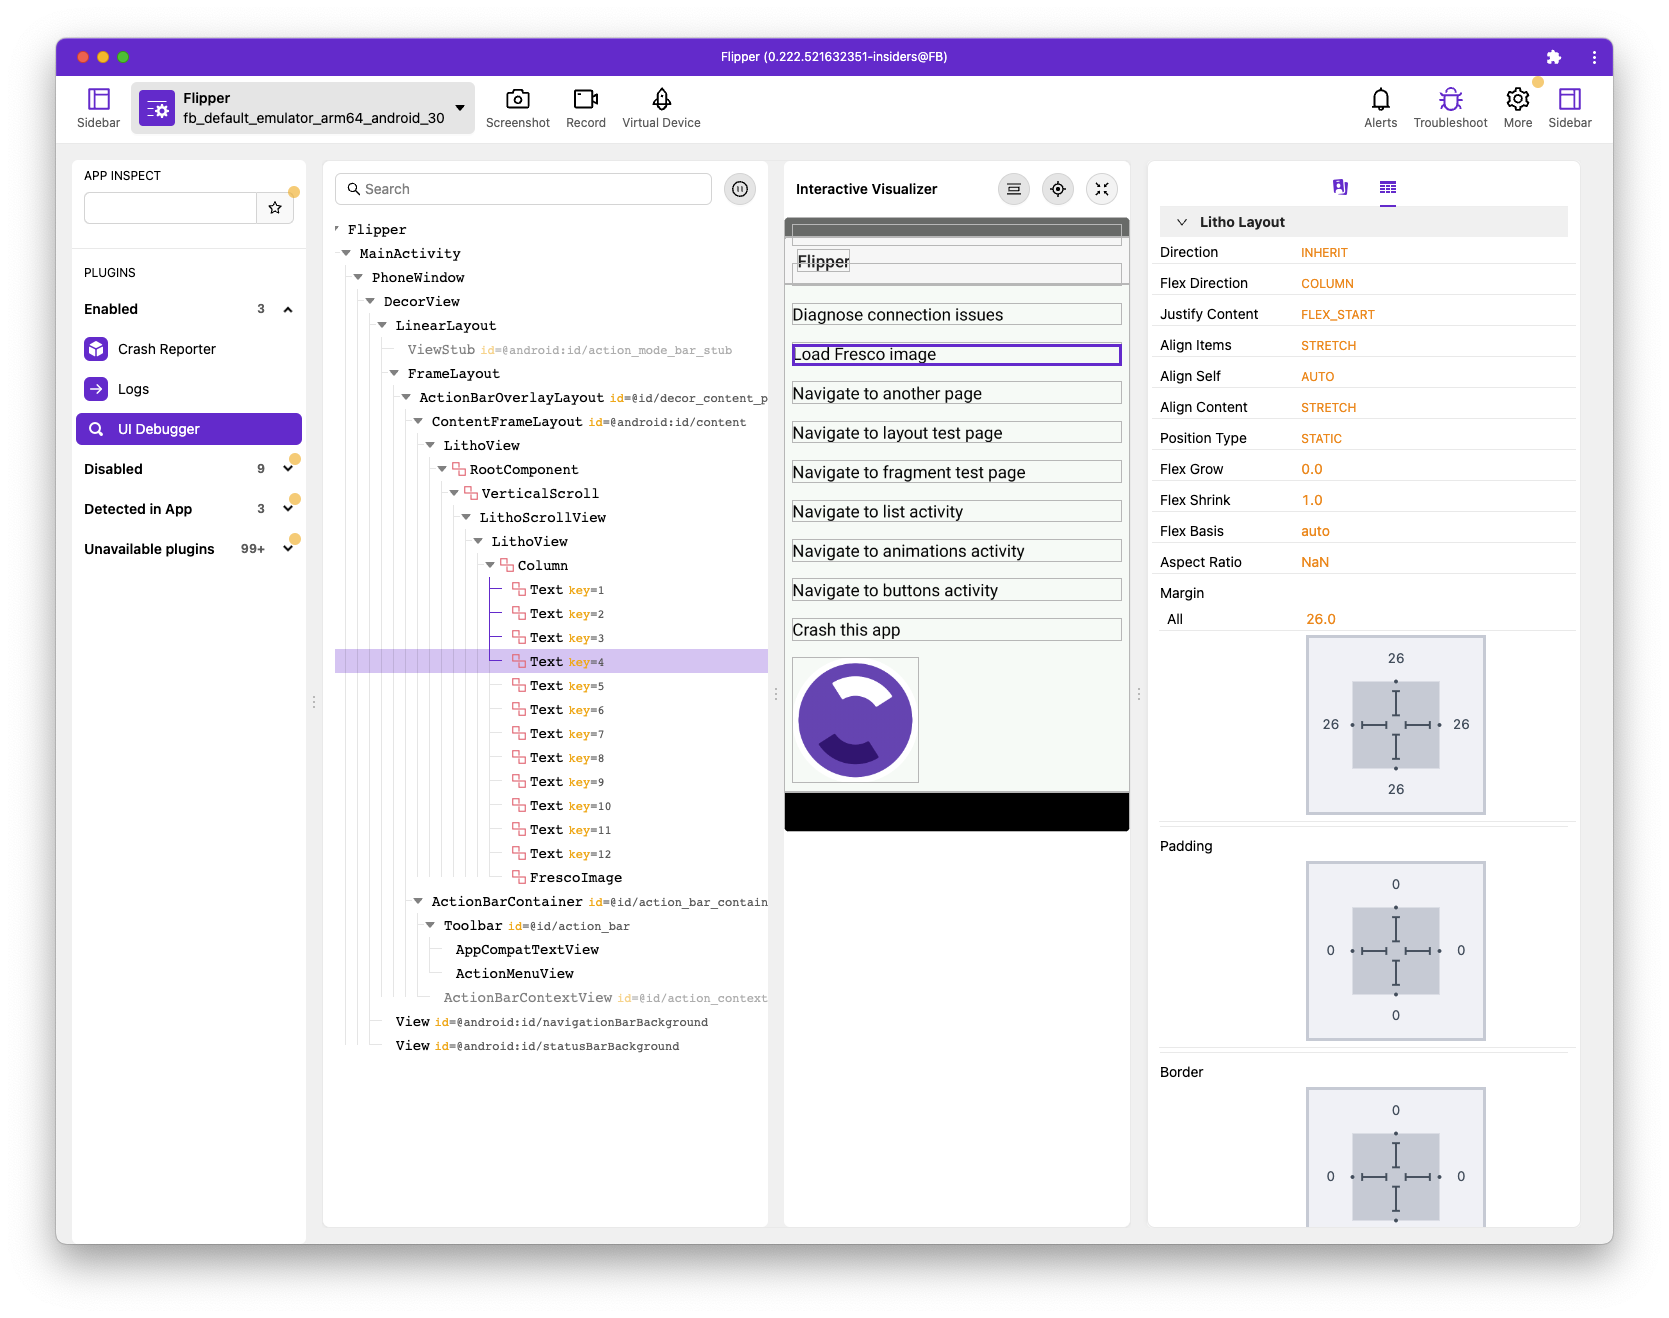Screen dimensions: 1669x1318
Task: Collapse the DecorView tree node
Action: [370, 301]
